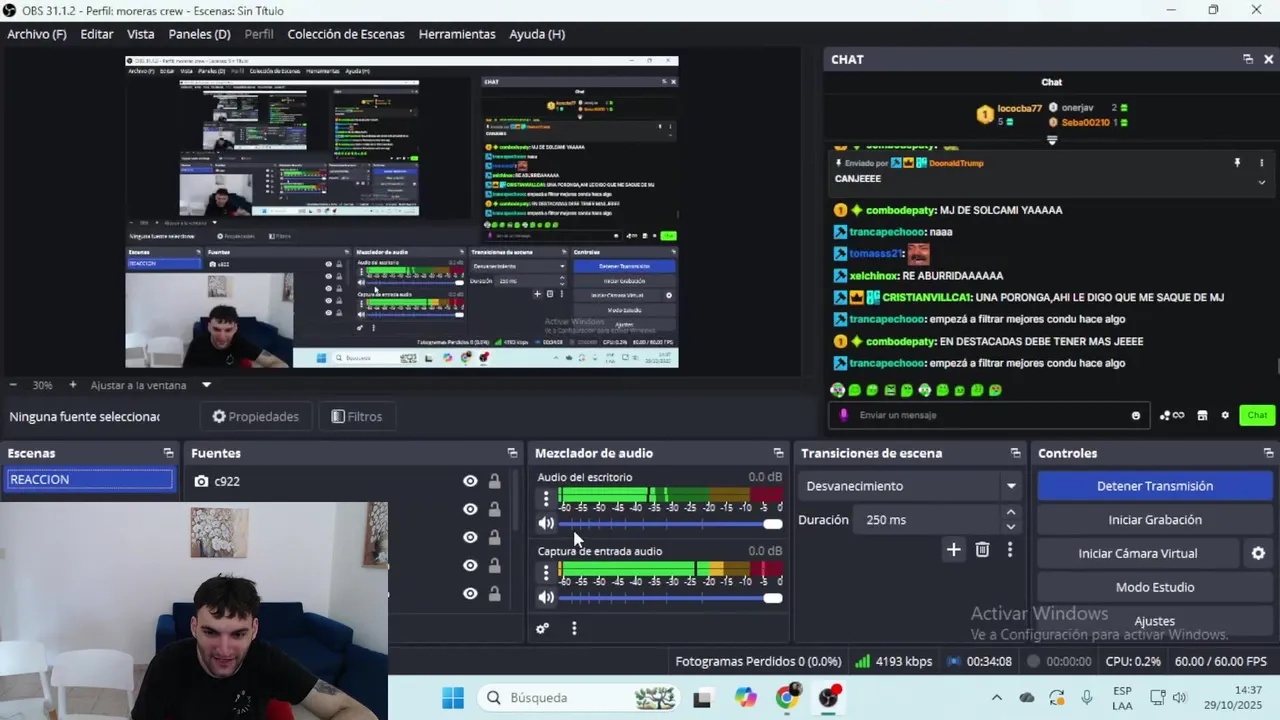The height and width of the screenshot is (720, 1280).
Task: Toggle visibility of the fifth source row
Action: (470, 593)
